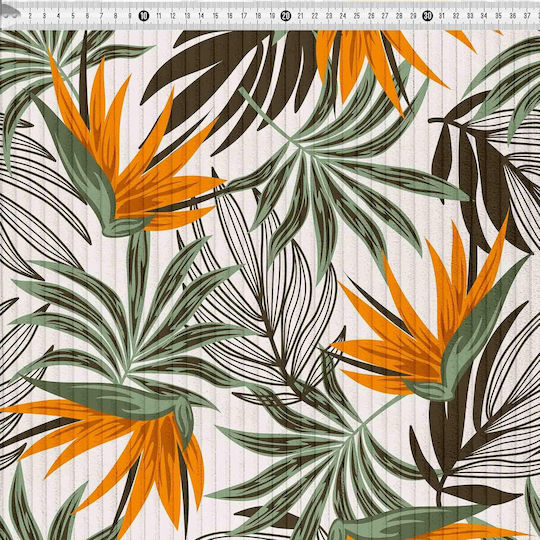Click the number 35 on ruler
Screen dimensions: 540x540
tap(498, 16)
